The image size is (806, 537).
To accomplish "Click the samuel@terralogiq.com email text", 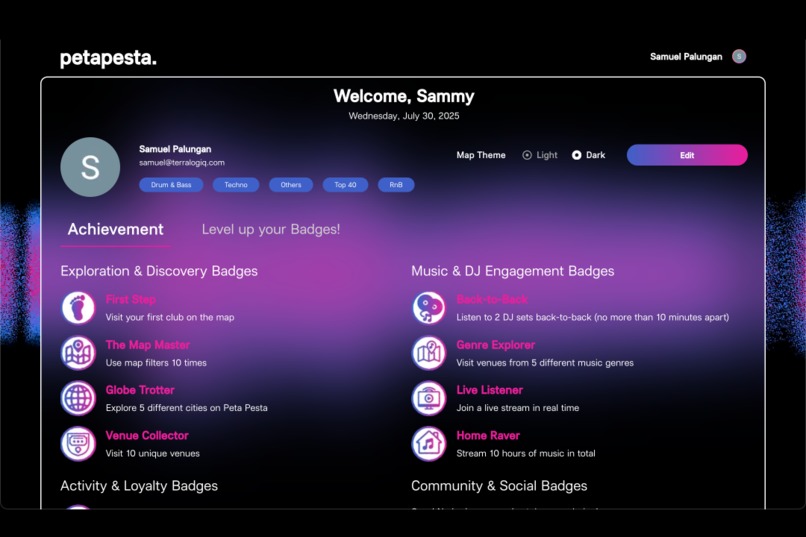I will click(x=182, y=162).
